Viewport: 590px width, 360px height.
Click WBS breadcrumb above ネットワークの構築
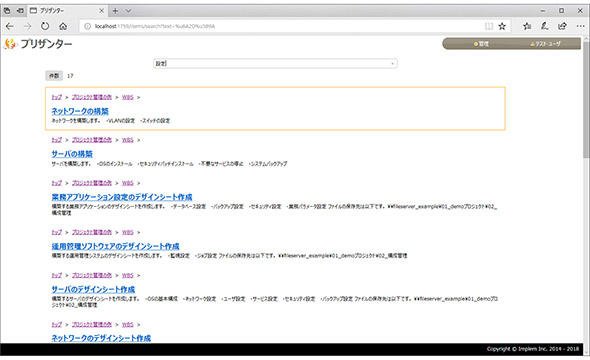click(x=128, y=97)
